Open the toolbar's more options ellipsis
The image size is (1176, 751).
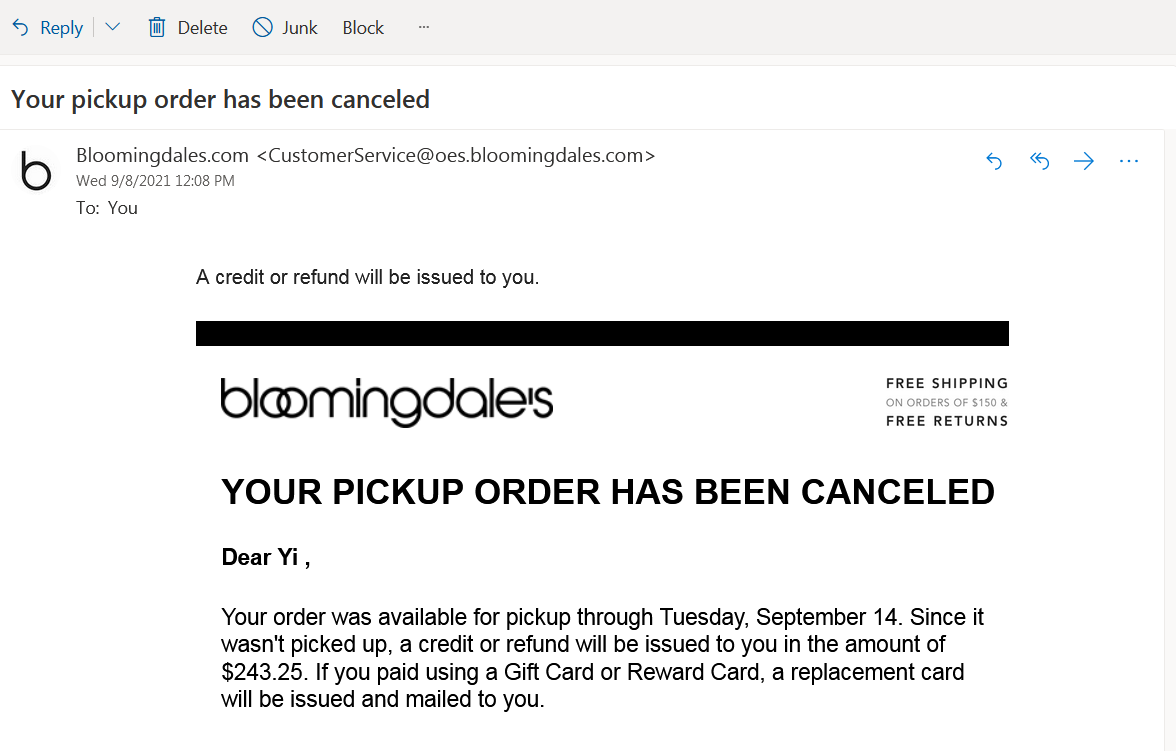pyautogui.click(x=424, y=27)
